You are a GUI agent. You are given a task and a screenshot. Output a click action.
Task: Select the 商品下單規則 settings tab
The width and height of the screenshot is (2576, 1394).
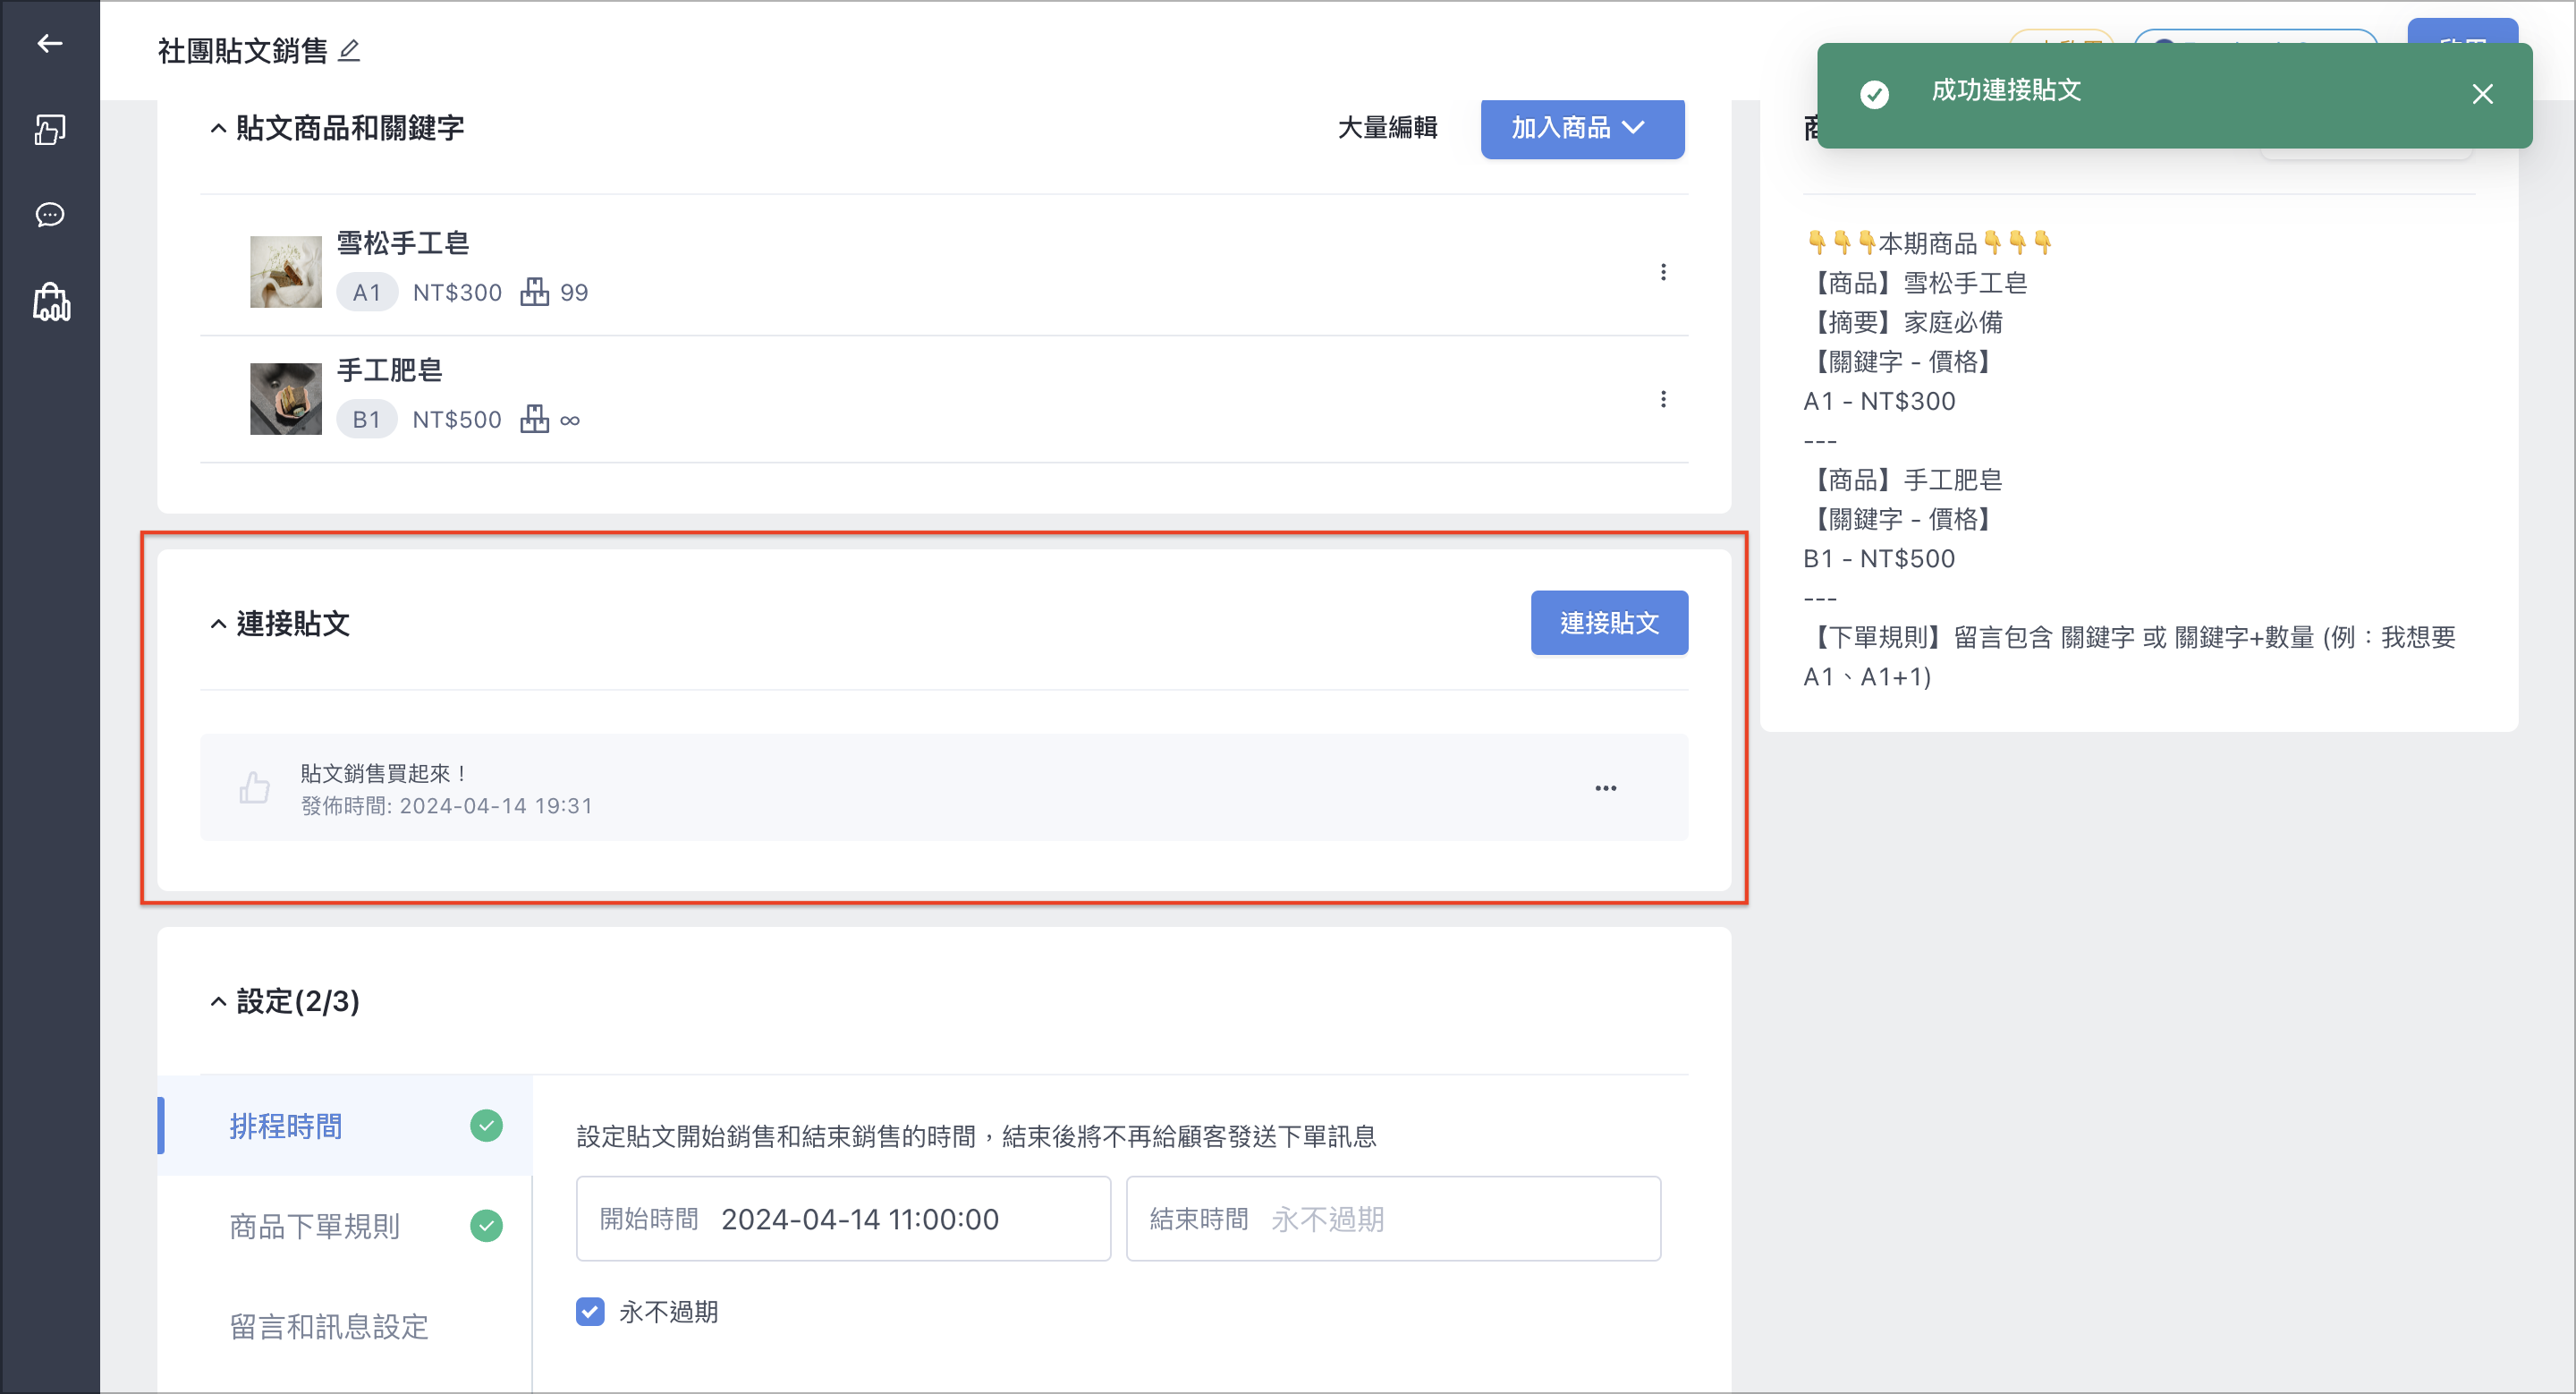pyautogui.click(x=345, y=1226)
